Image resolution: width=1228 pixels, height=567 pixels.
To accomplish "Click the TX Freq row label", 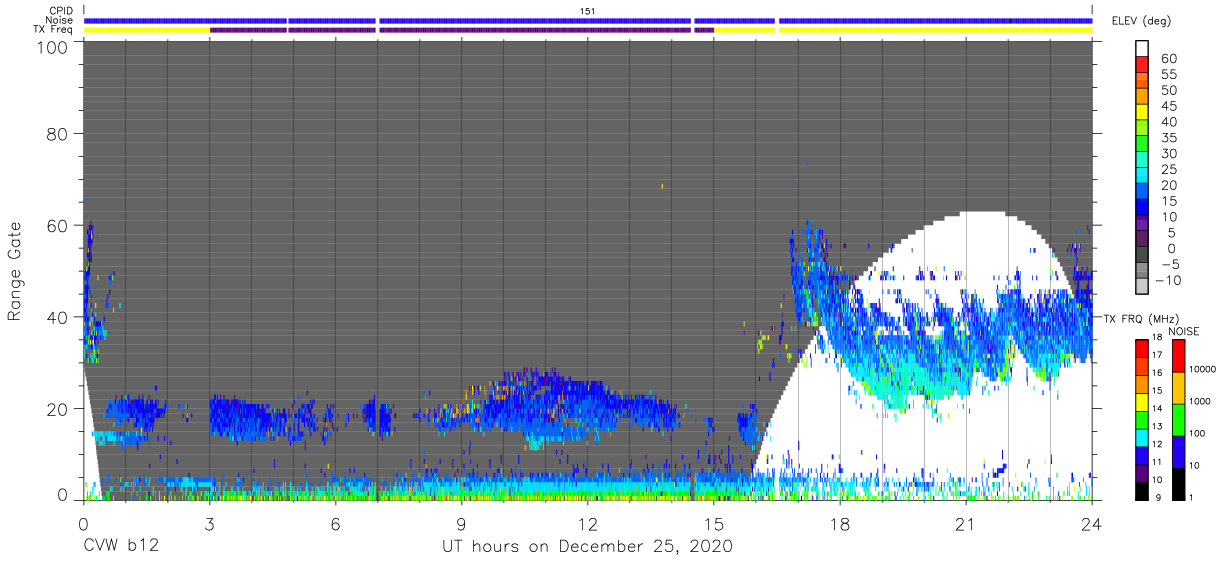I will 54,30.
